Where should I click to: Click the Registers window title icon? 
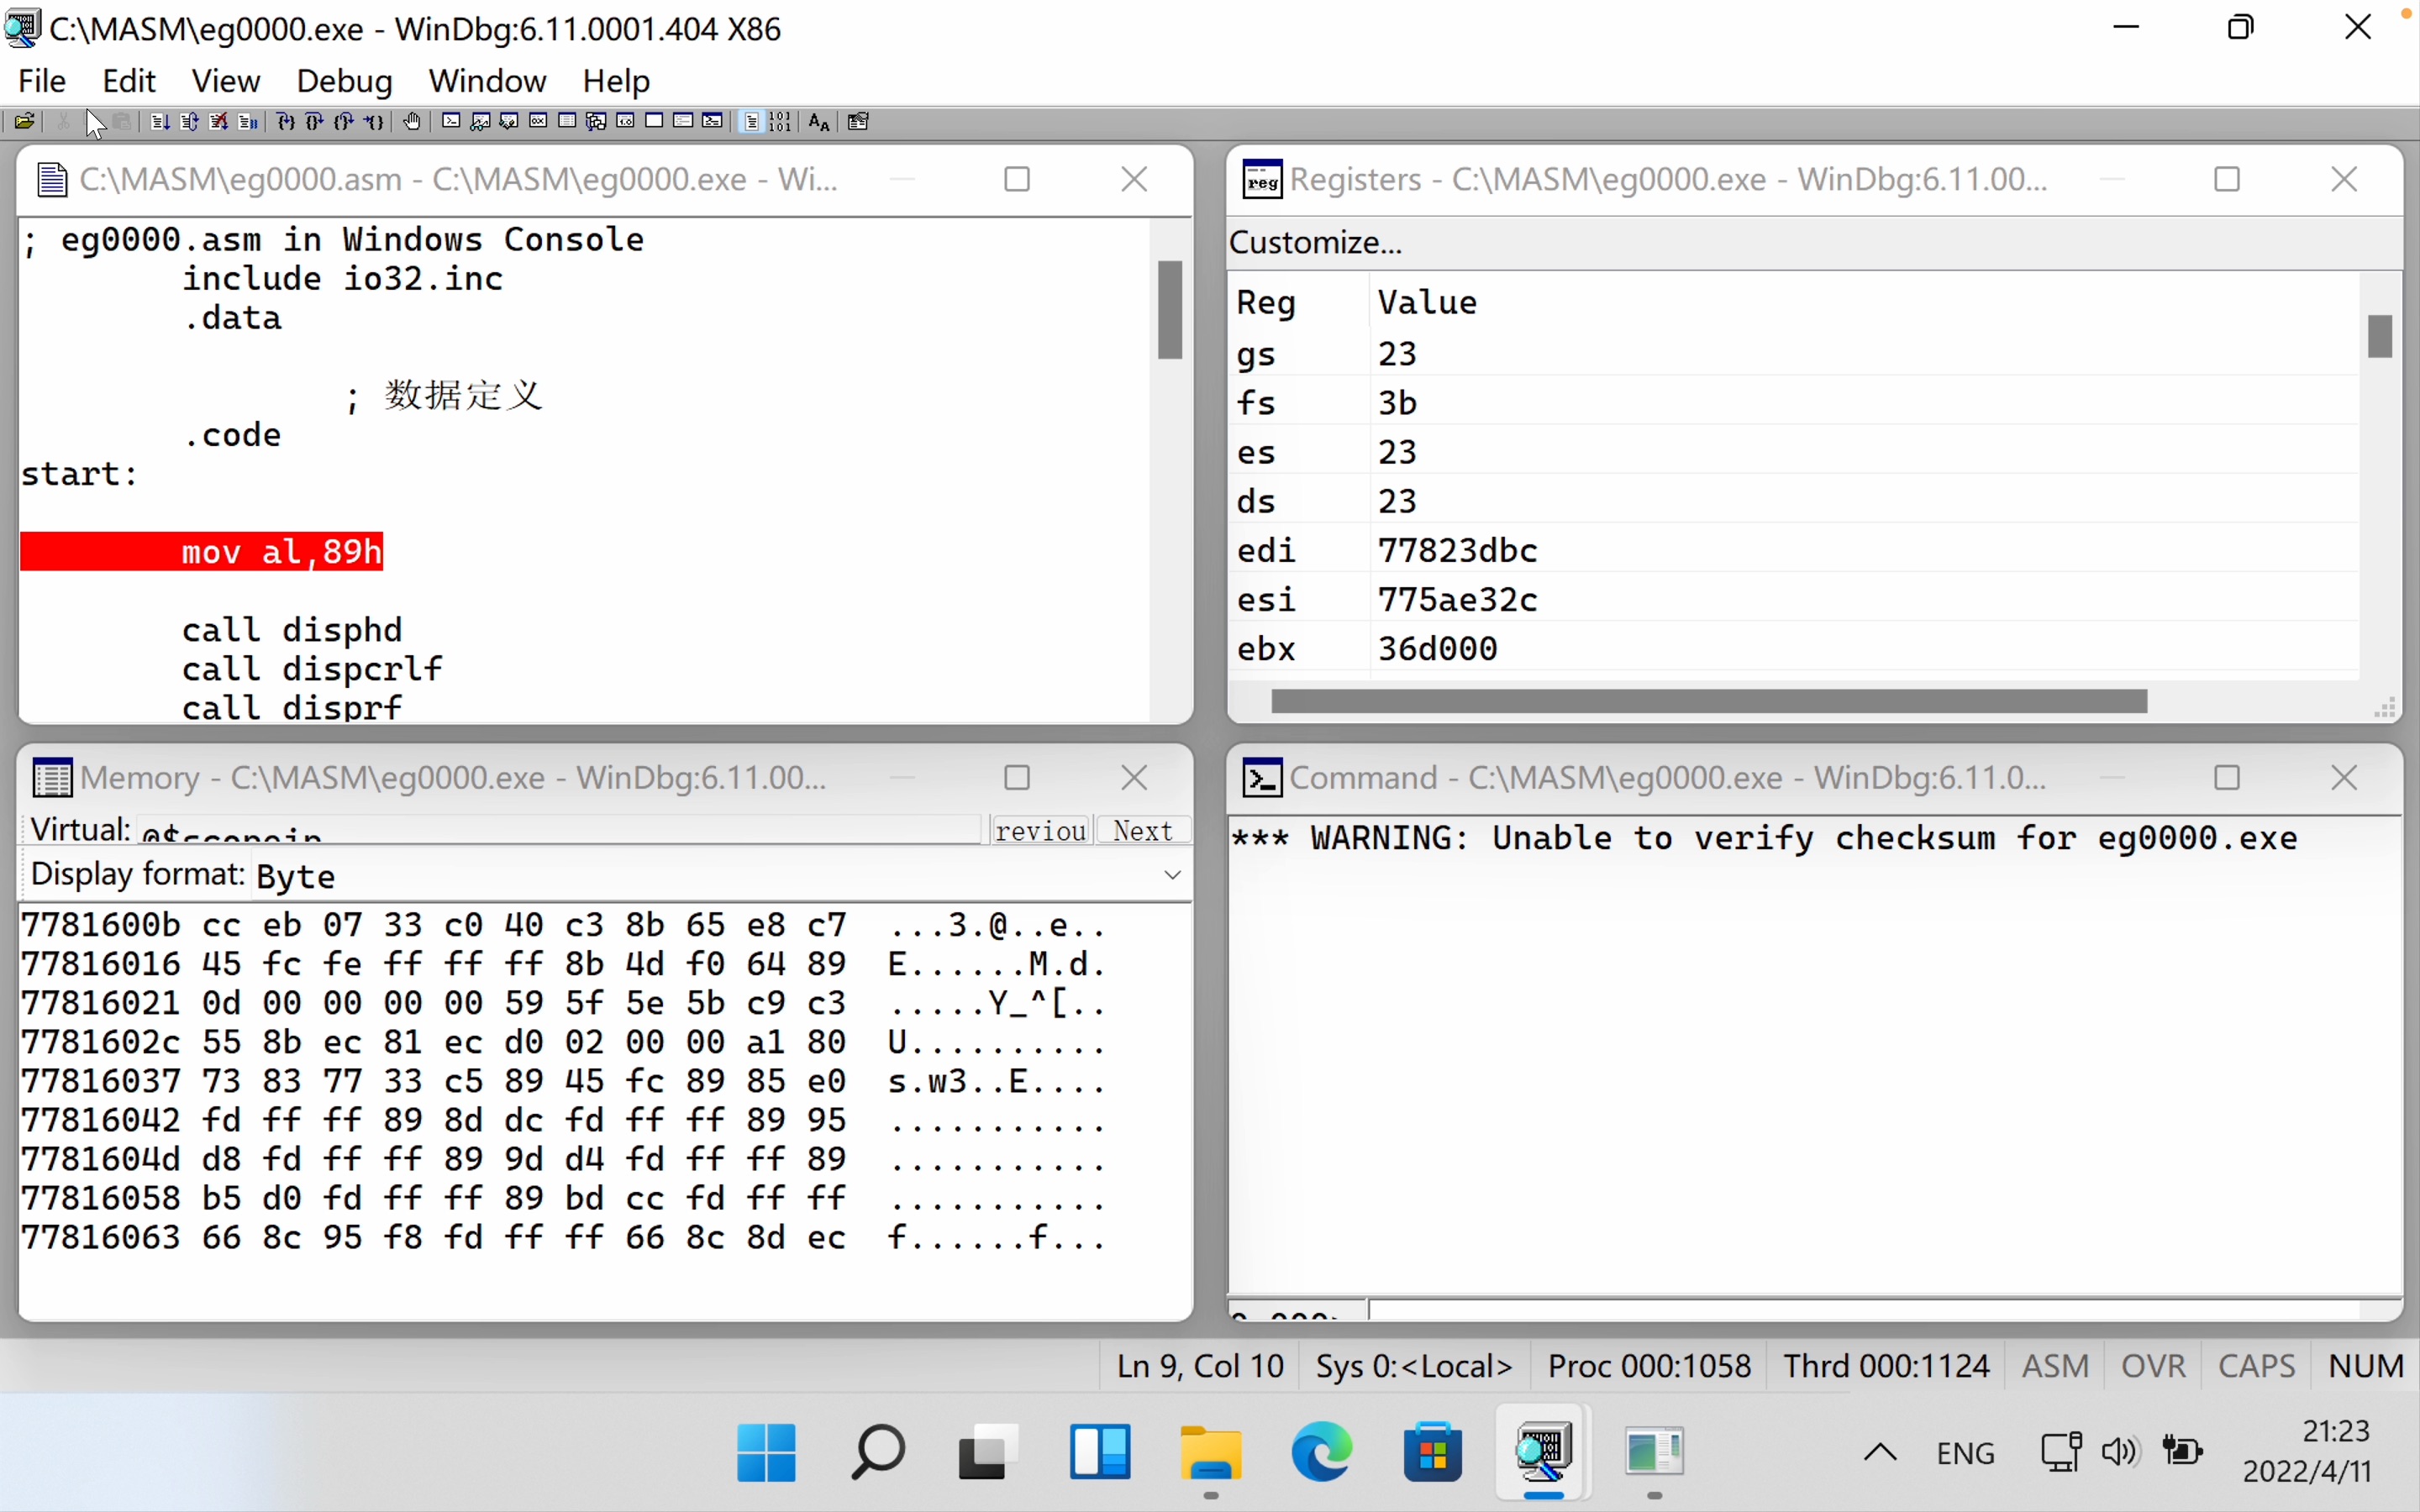[1262, 180]
